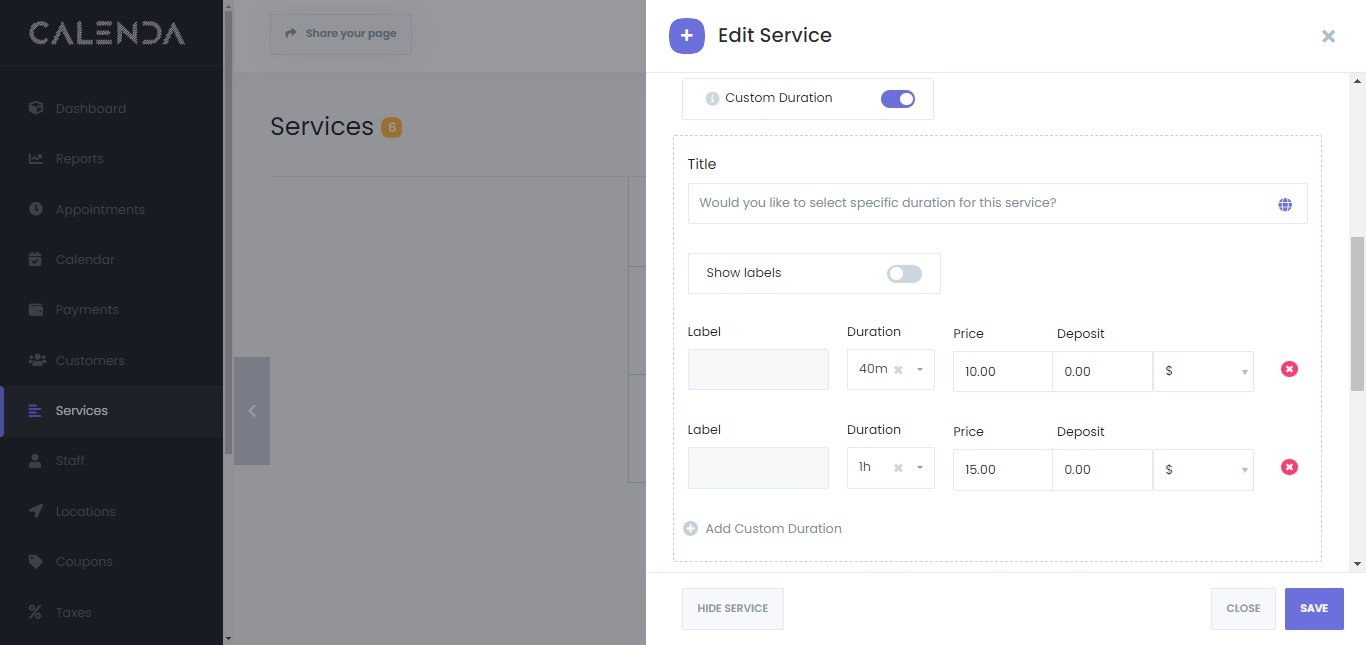Go to Coupons in the sidebar
Image resolution: width=1366 pixels, height=645 pixels.
(84, 561)
